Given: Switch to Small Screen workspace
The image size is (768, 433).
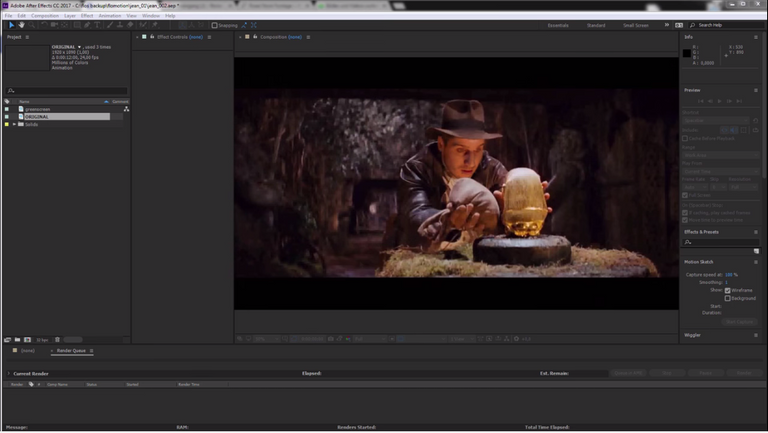Looking at the screenshot, I should pos(635,25).
